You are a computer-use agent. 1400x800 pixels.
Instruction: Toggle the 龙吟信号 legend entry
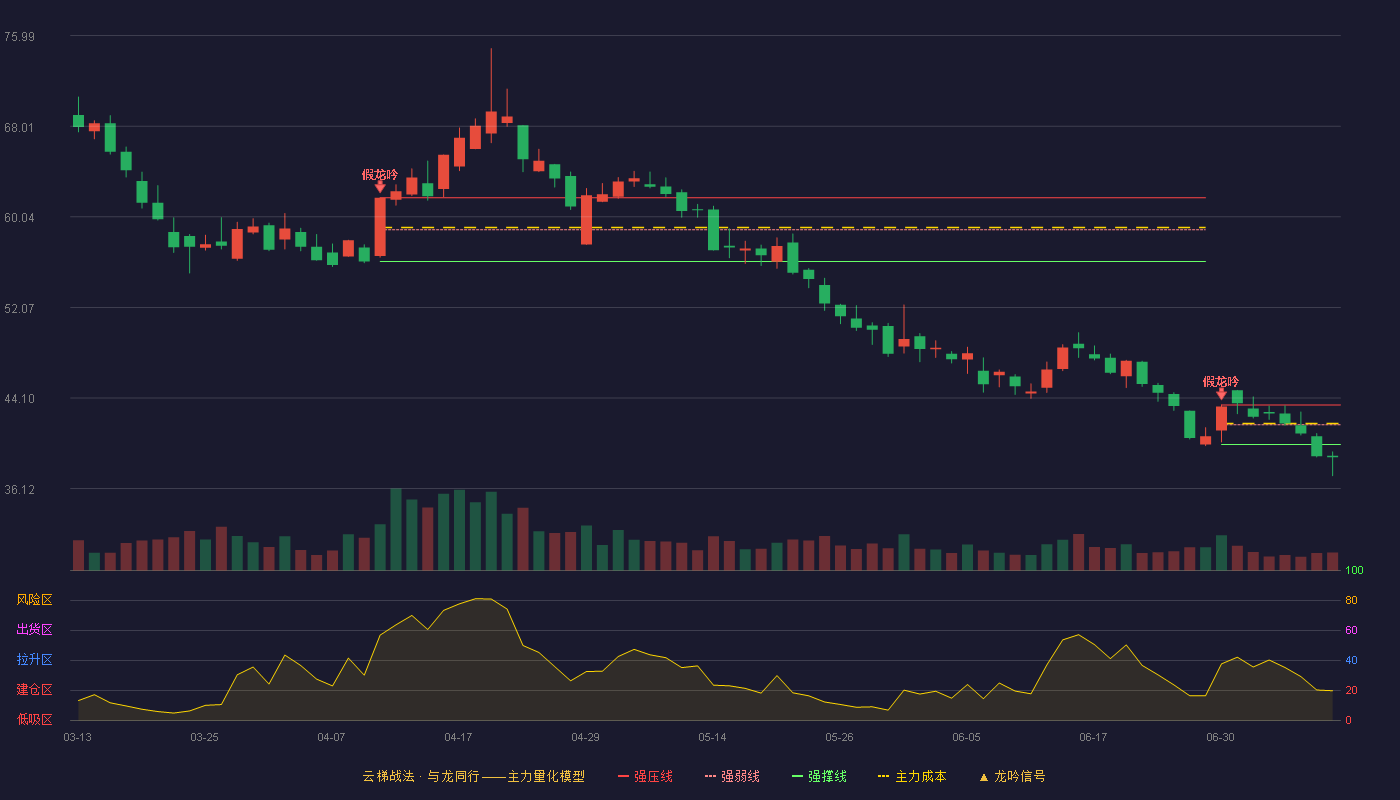point(1012,776)
